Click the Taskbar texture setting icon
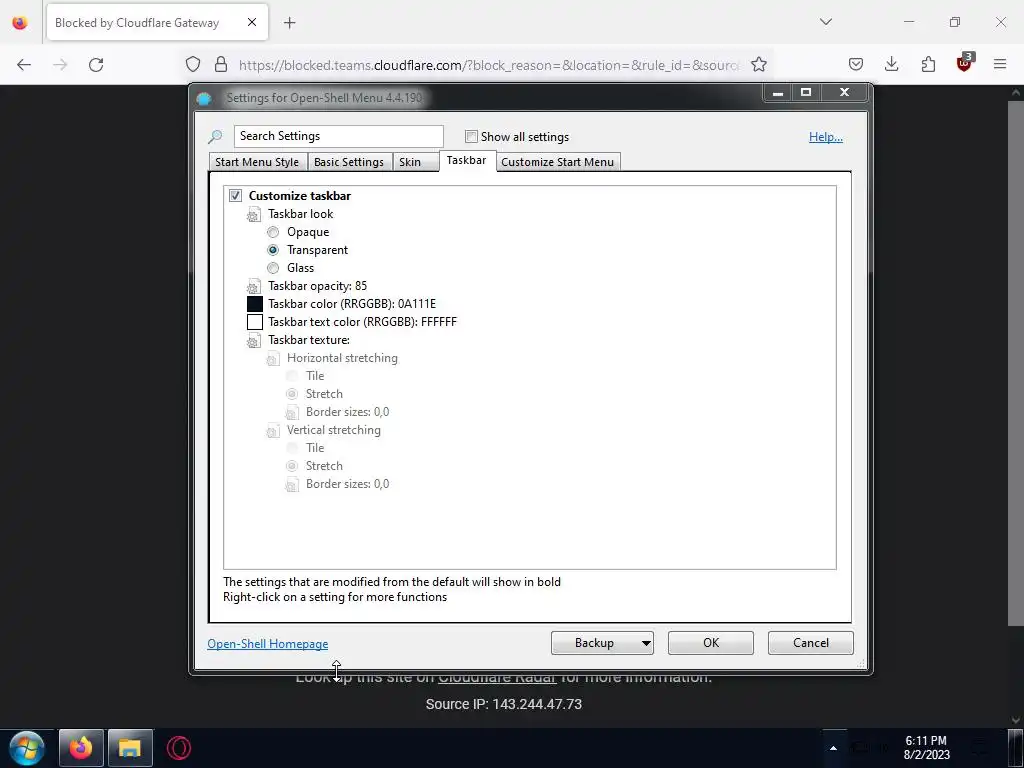 pyautogui.click(x=253, y=341)
